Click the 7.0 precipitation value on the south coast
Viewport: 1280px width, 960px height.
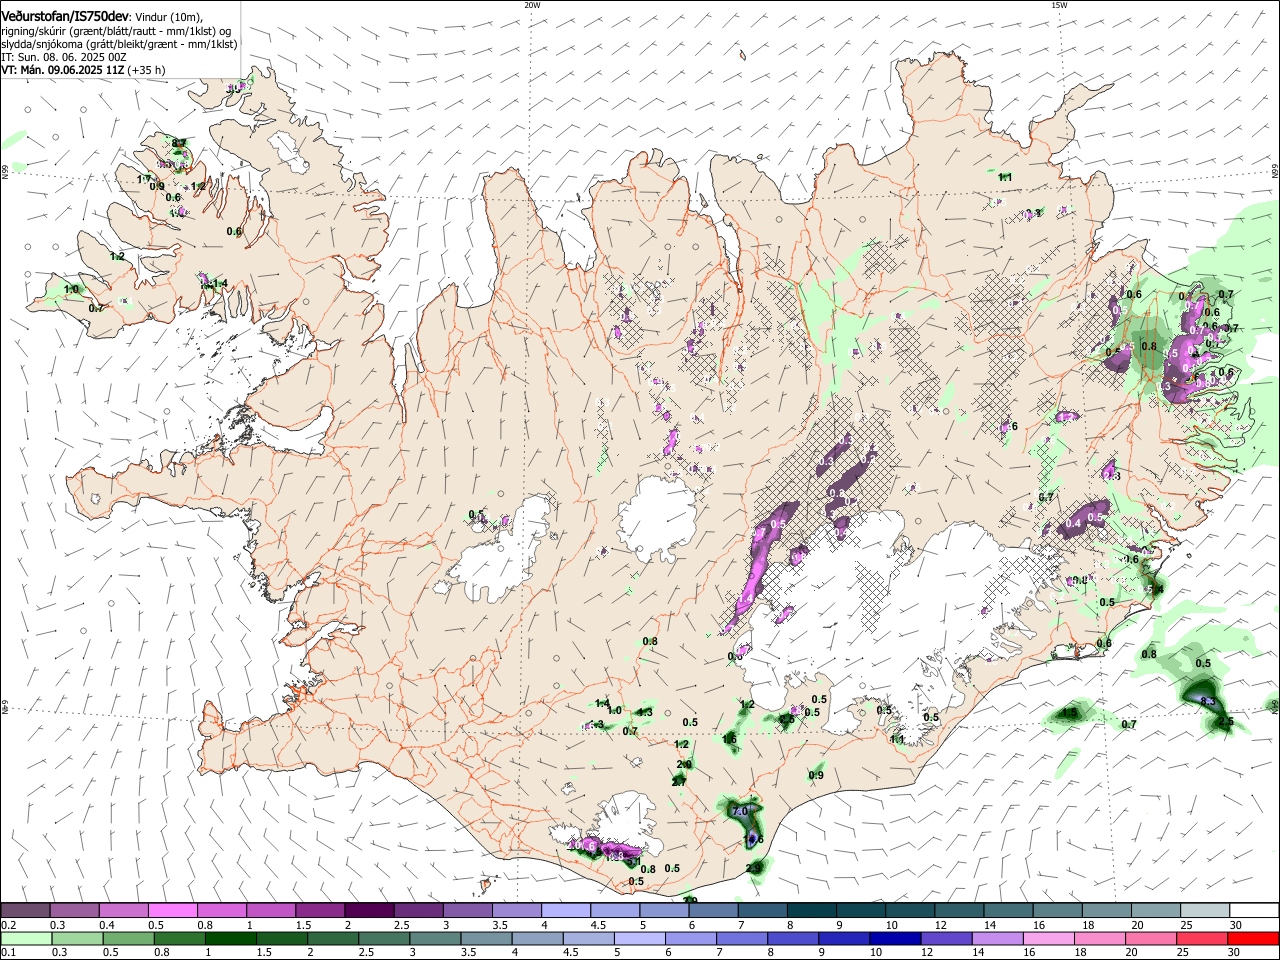point(740,811)
